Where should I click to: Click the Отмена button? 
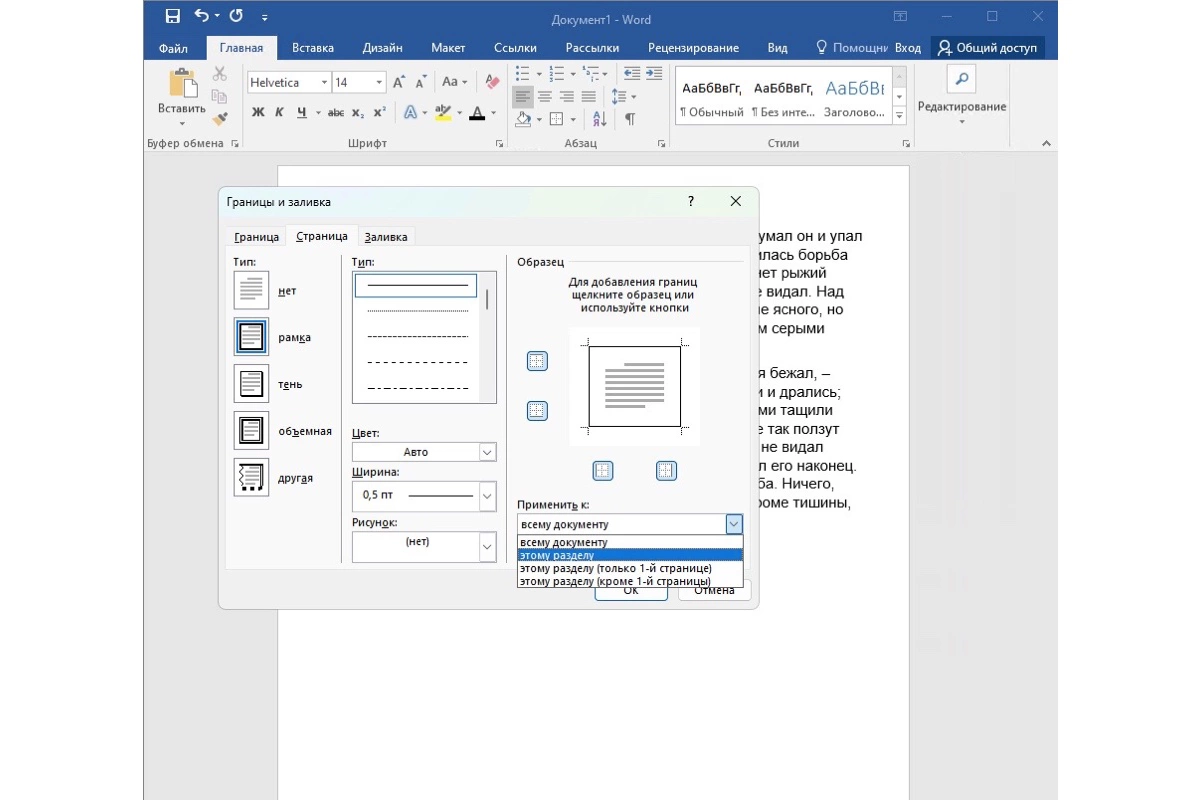coord(714,590)
